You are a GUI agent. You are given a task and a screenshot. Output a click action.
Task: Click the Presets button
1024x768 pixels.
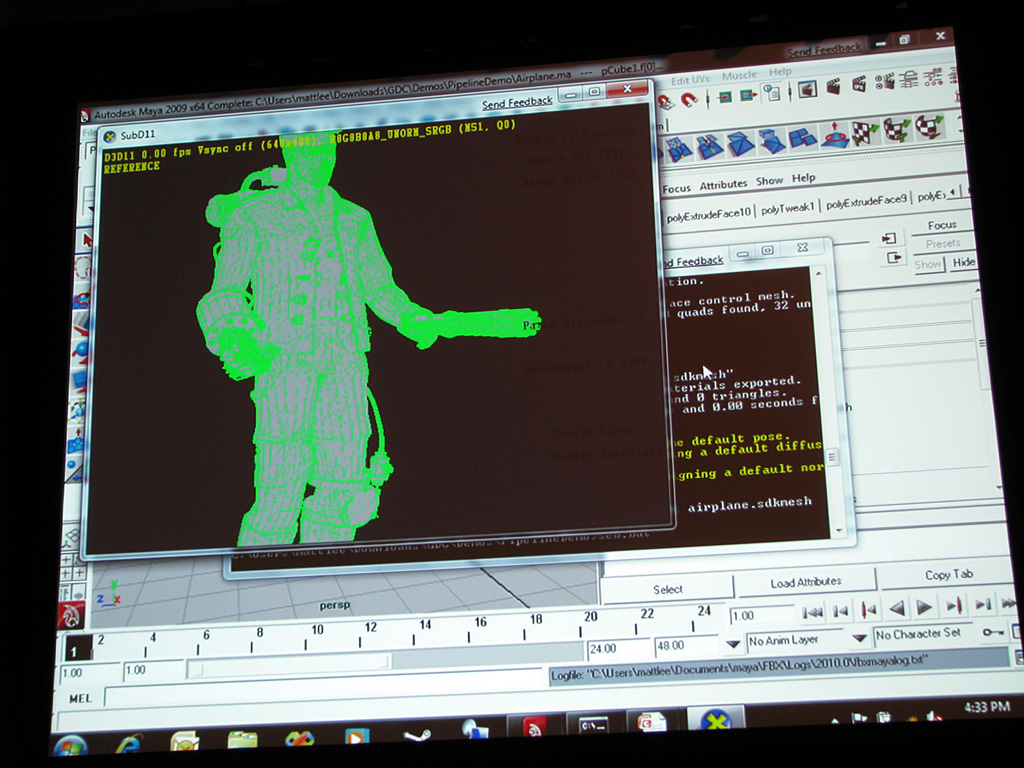coord(942,244)
